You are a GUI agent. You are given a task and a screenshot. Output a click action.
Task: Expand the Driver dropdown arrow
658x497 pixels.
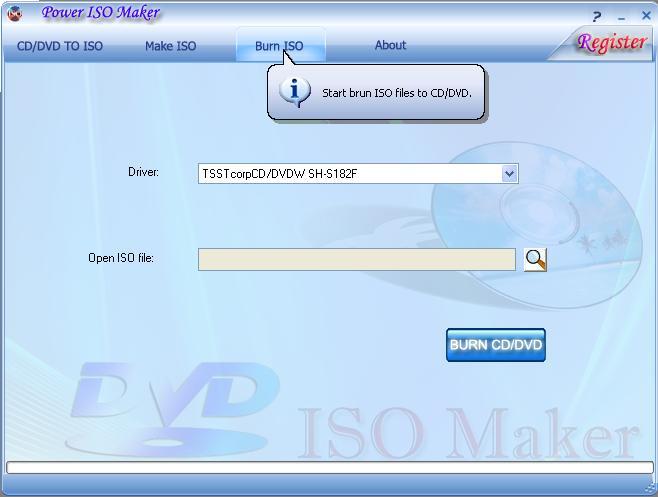pos(509,173)
